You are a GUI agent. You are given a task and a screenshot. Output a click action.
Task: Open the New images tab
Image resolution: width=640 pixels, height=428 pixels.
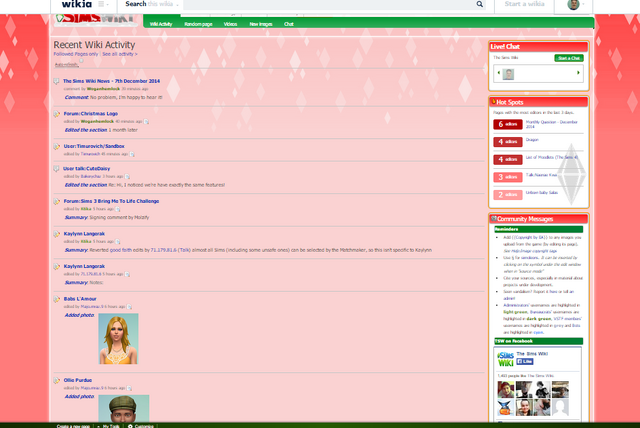coord(261,24)
